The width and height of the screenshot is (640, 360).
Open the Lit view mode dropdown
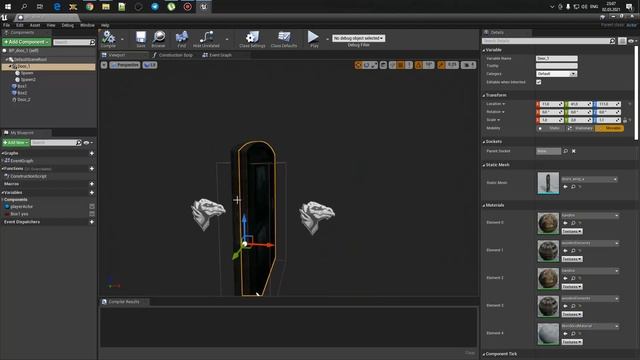point(150,65)
